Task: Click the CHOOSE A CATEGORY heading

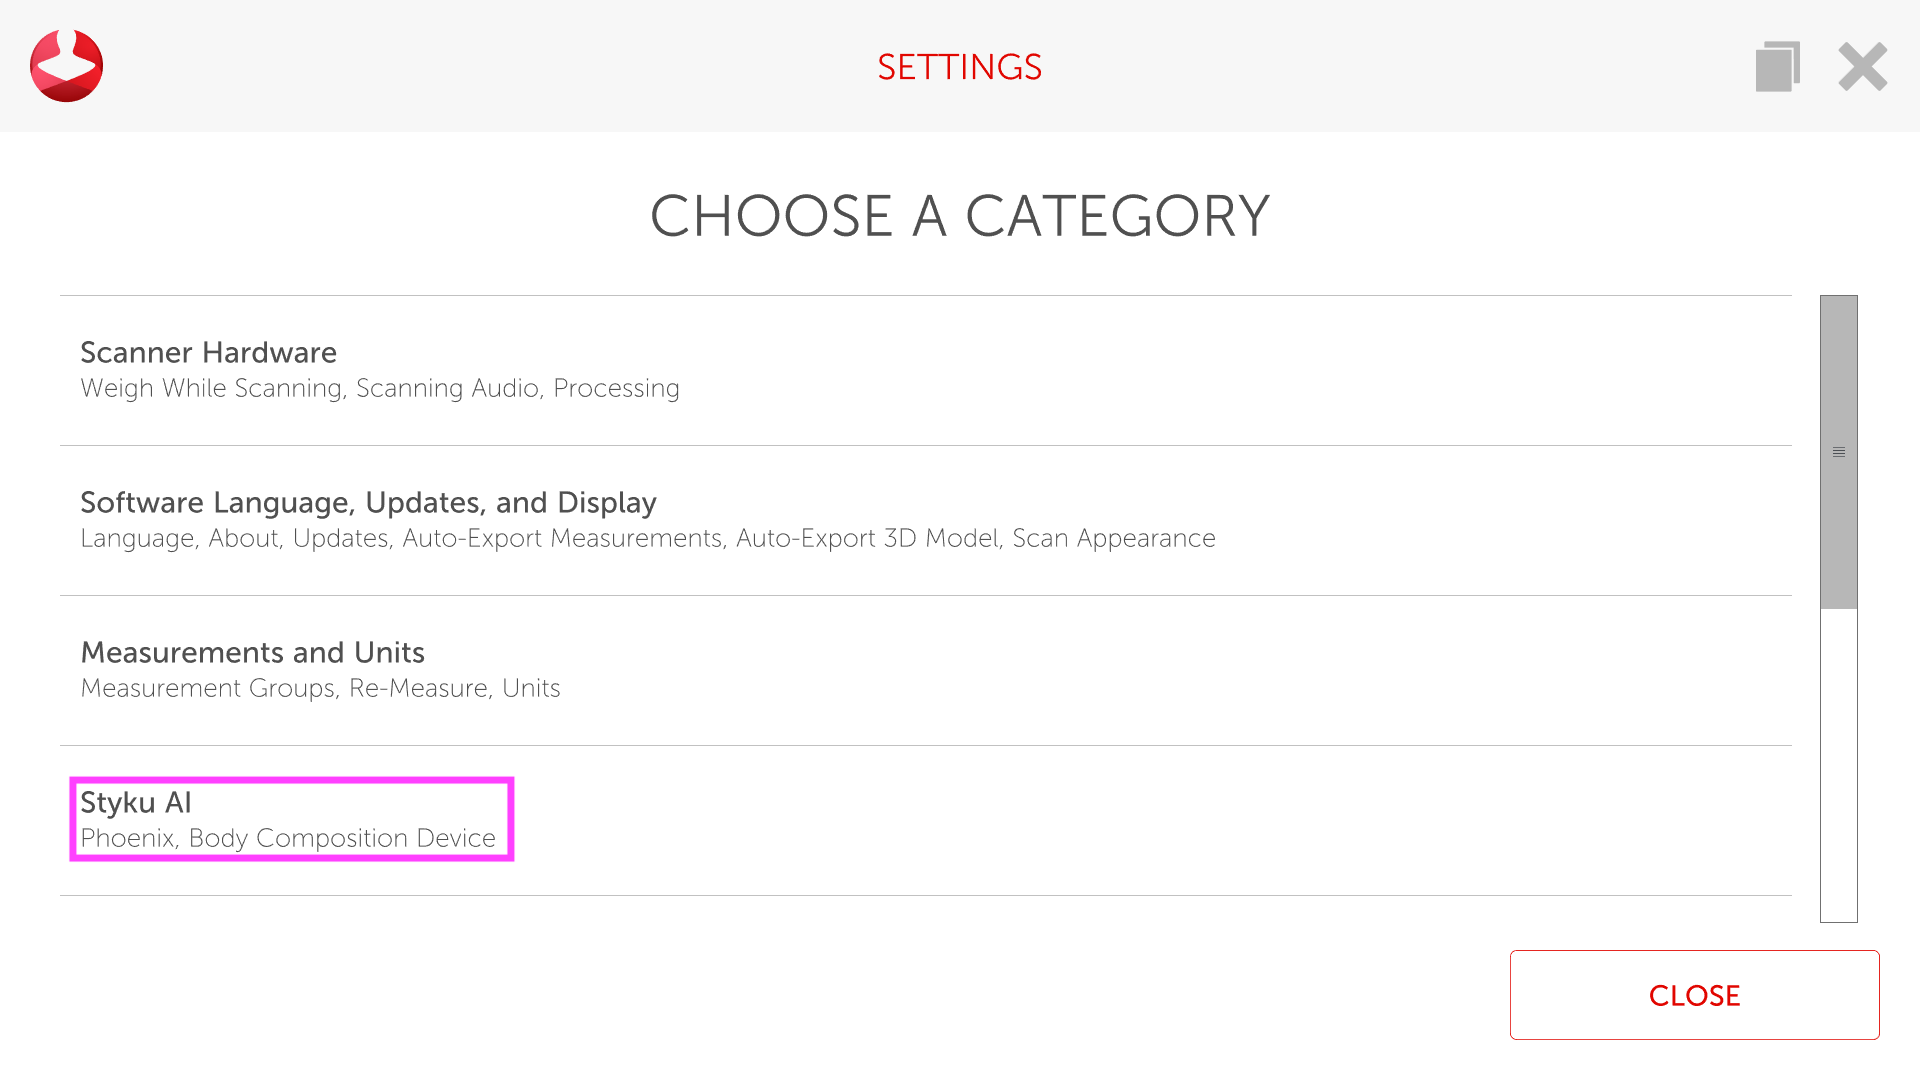Action: point(959,216)
